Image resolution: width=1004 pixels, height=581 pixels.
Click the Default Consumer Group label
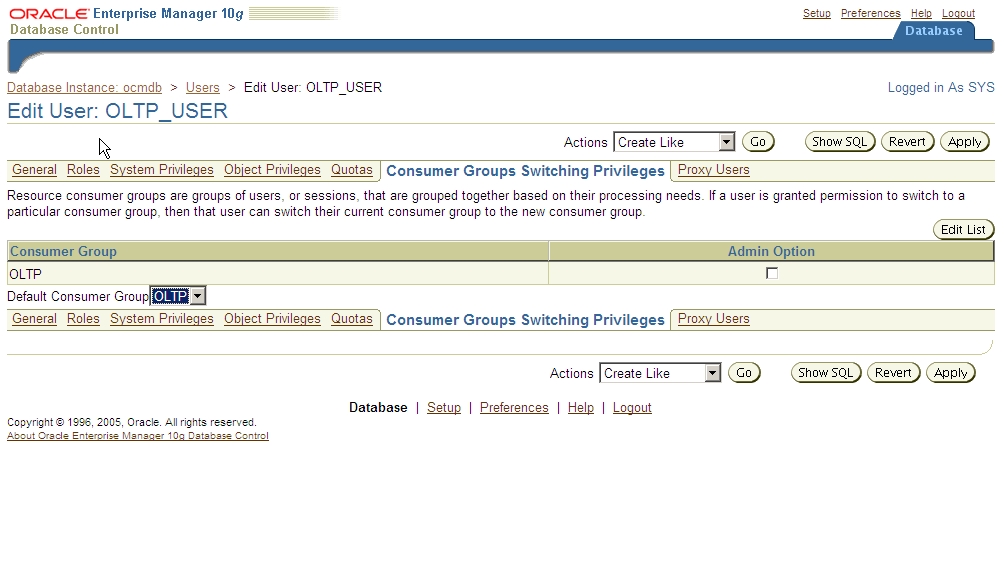[x=77, y=296]
